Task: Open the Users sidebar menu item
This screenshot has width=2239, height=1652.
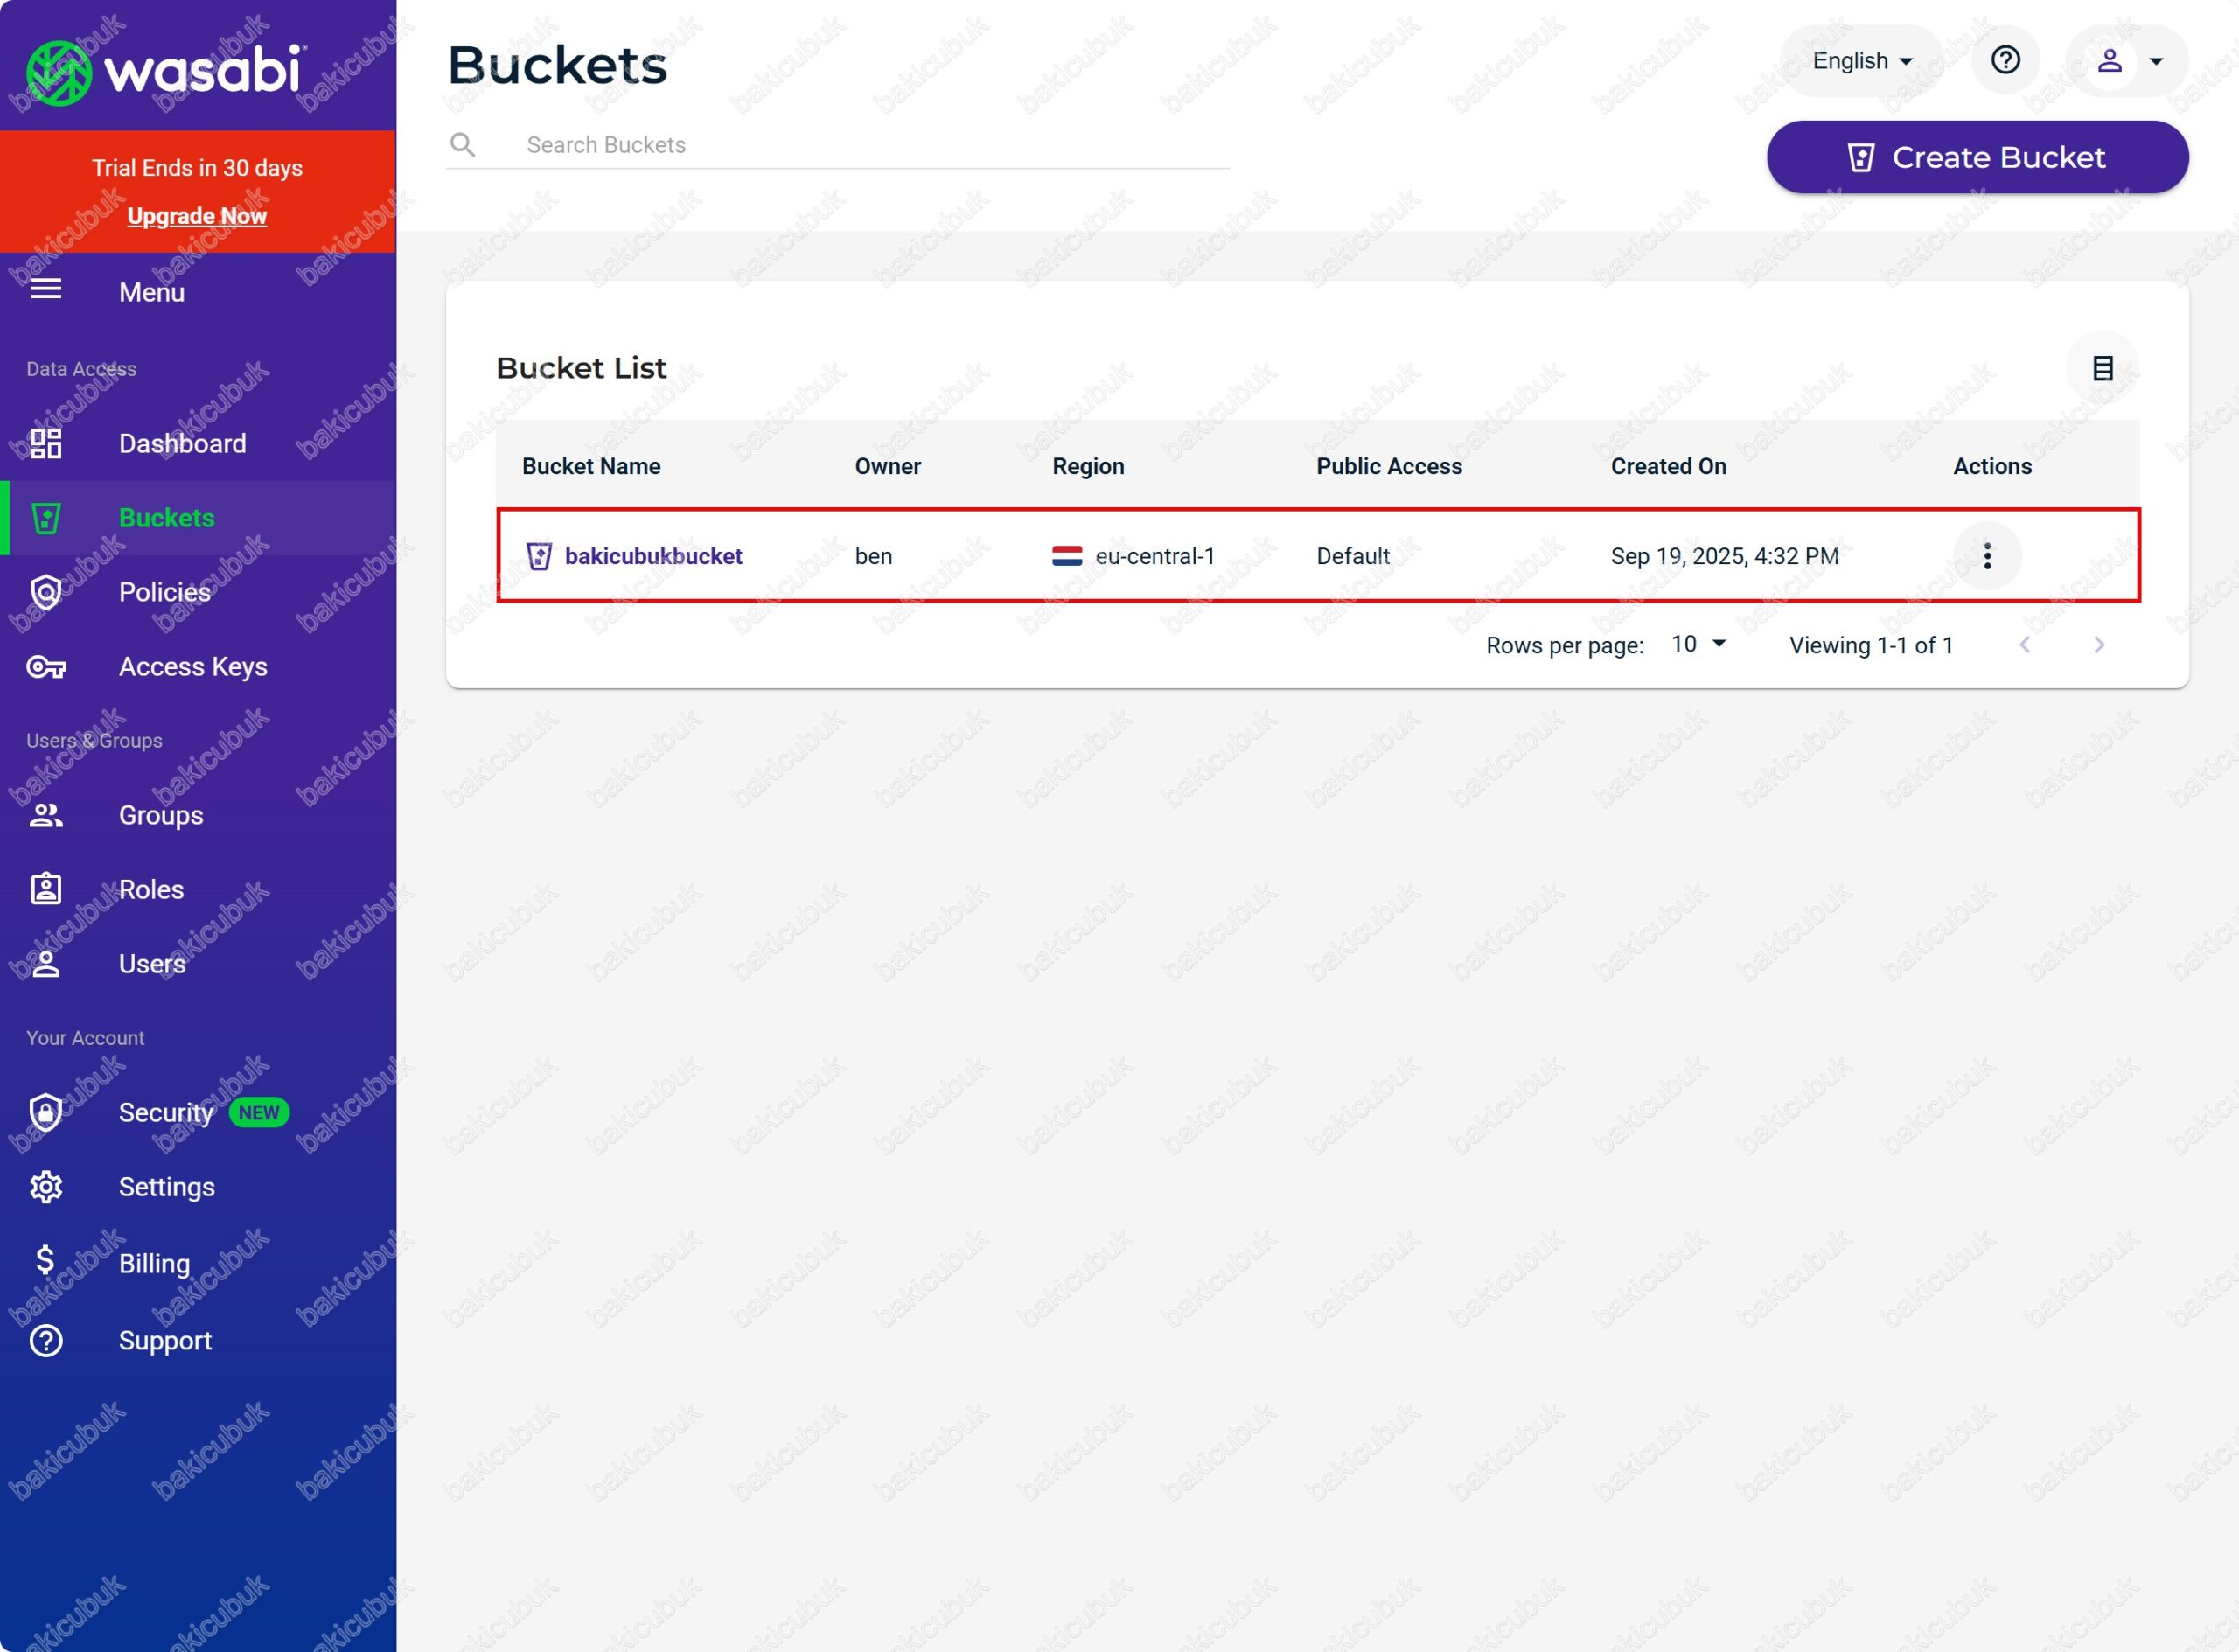Action: pyautogui.click(x=152, y=964)
